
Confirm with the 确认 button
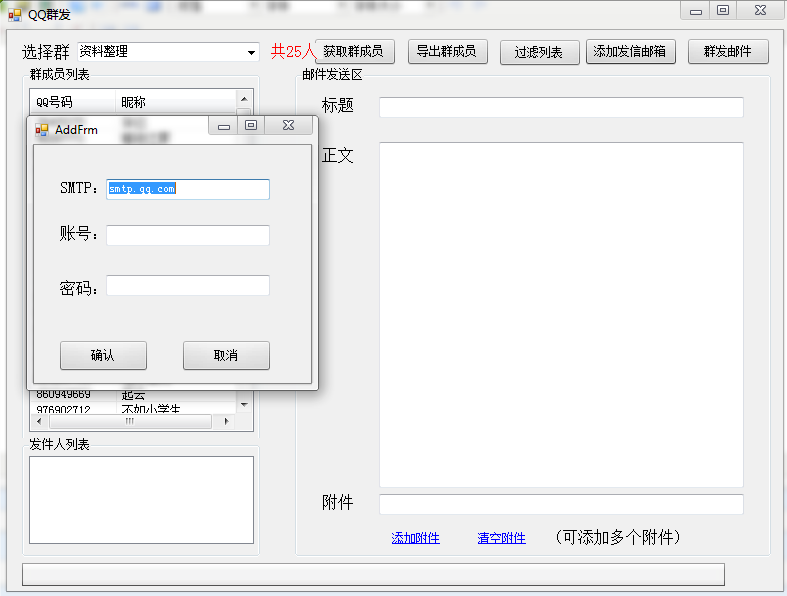coord(103,355)
